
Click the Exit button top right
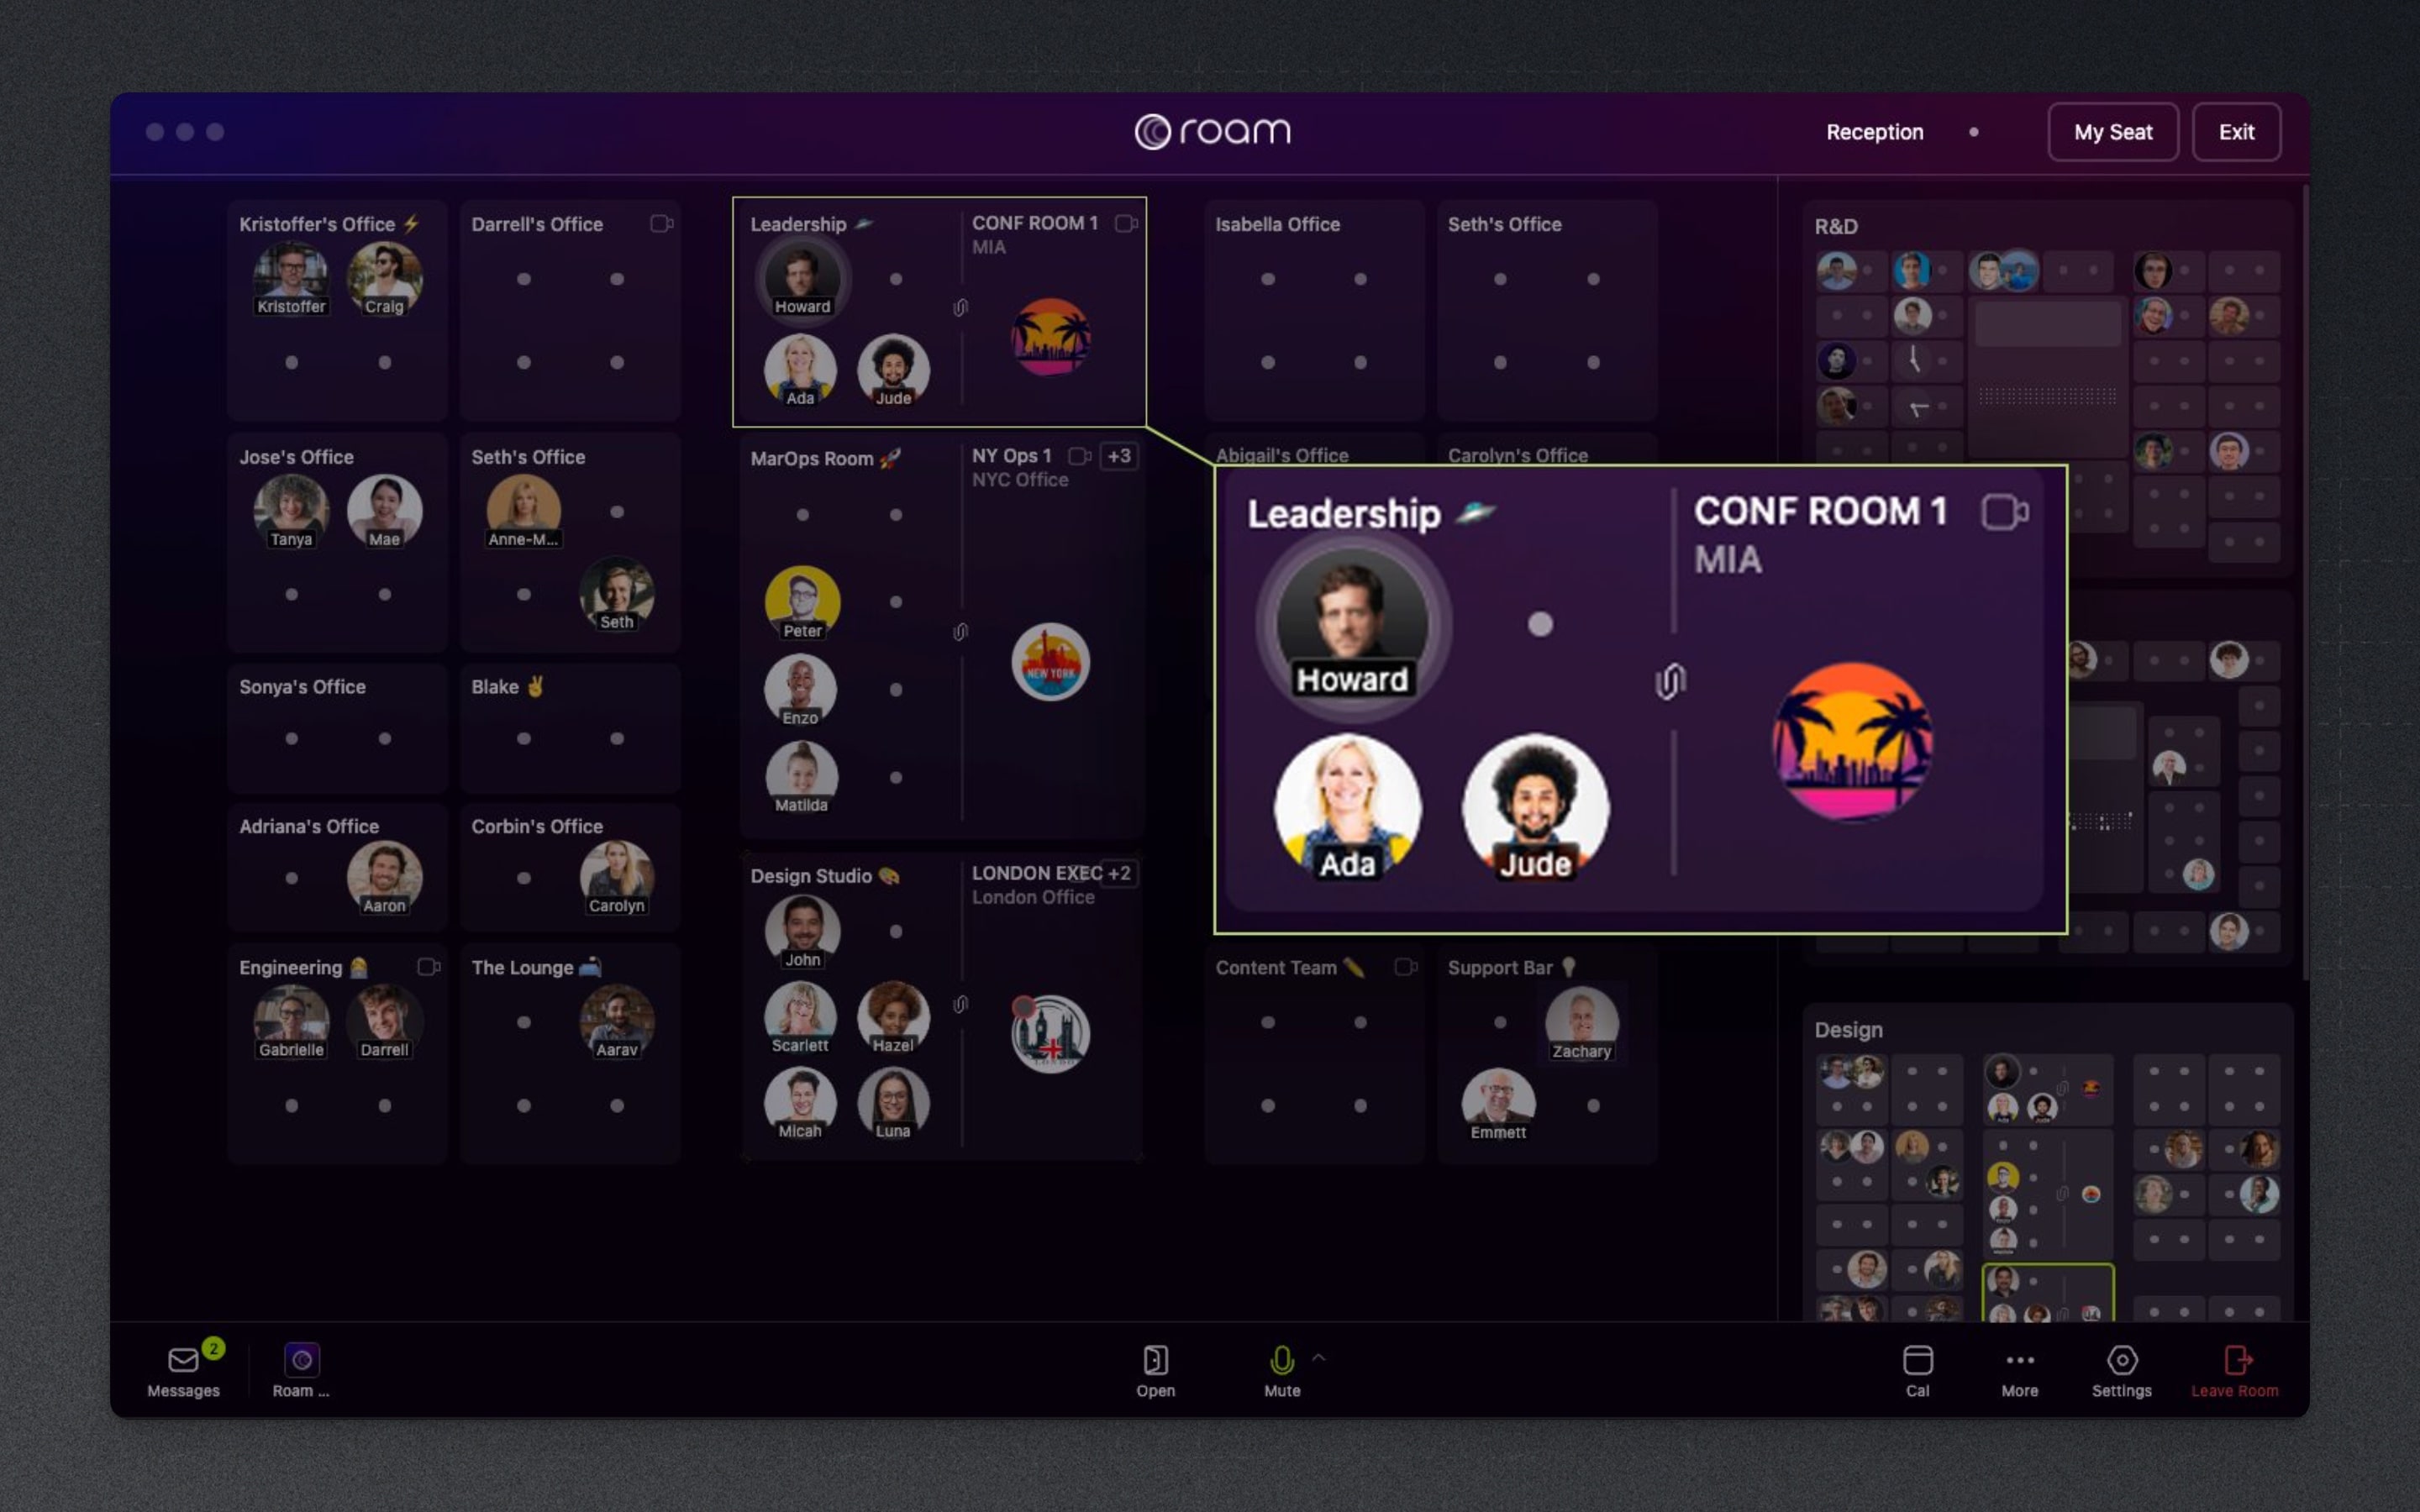[x=2235, y=131]
